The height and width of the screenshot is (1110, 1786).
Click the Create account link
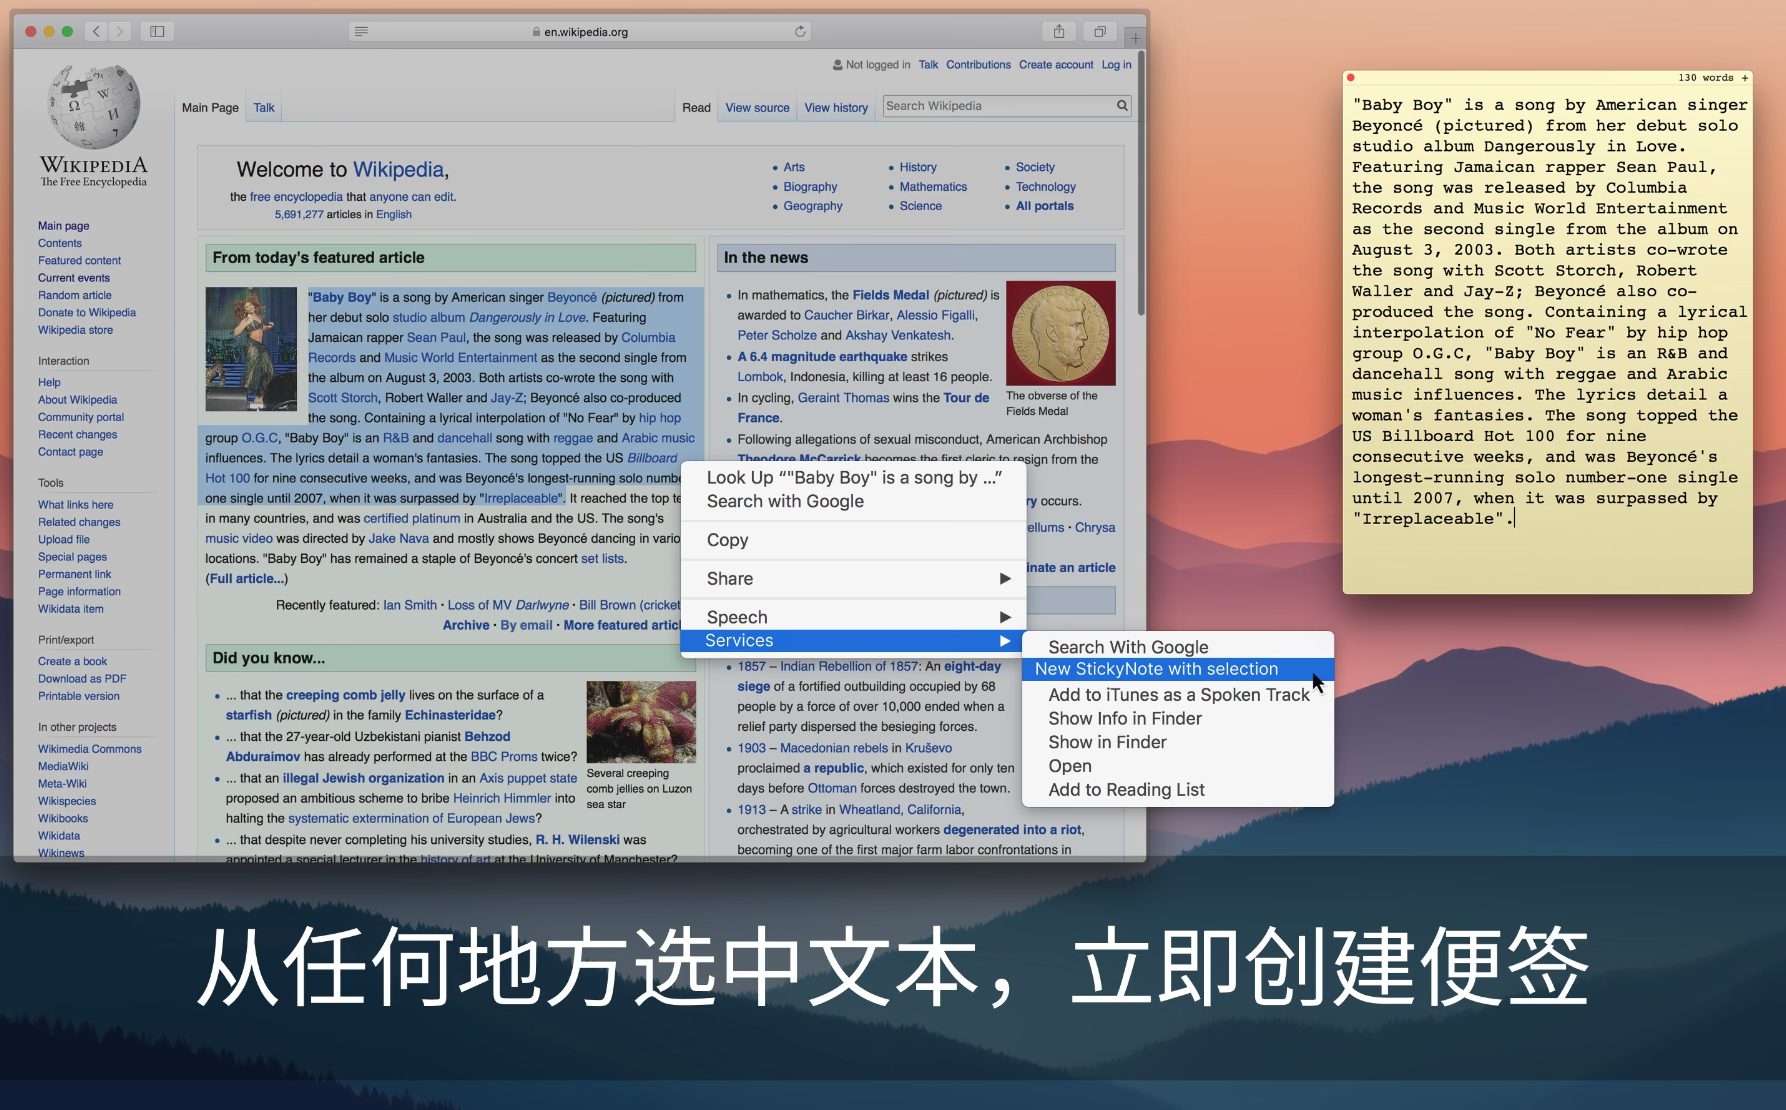1056,65
